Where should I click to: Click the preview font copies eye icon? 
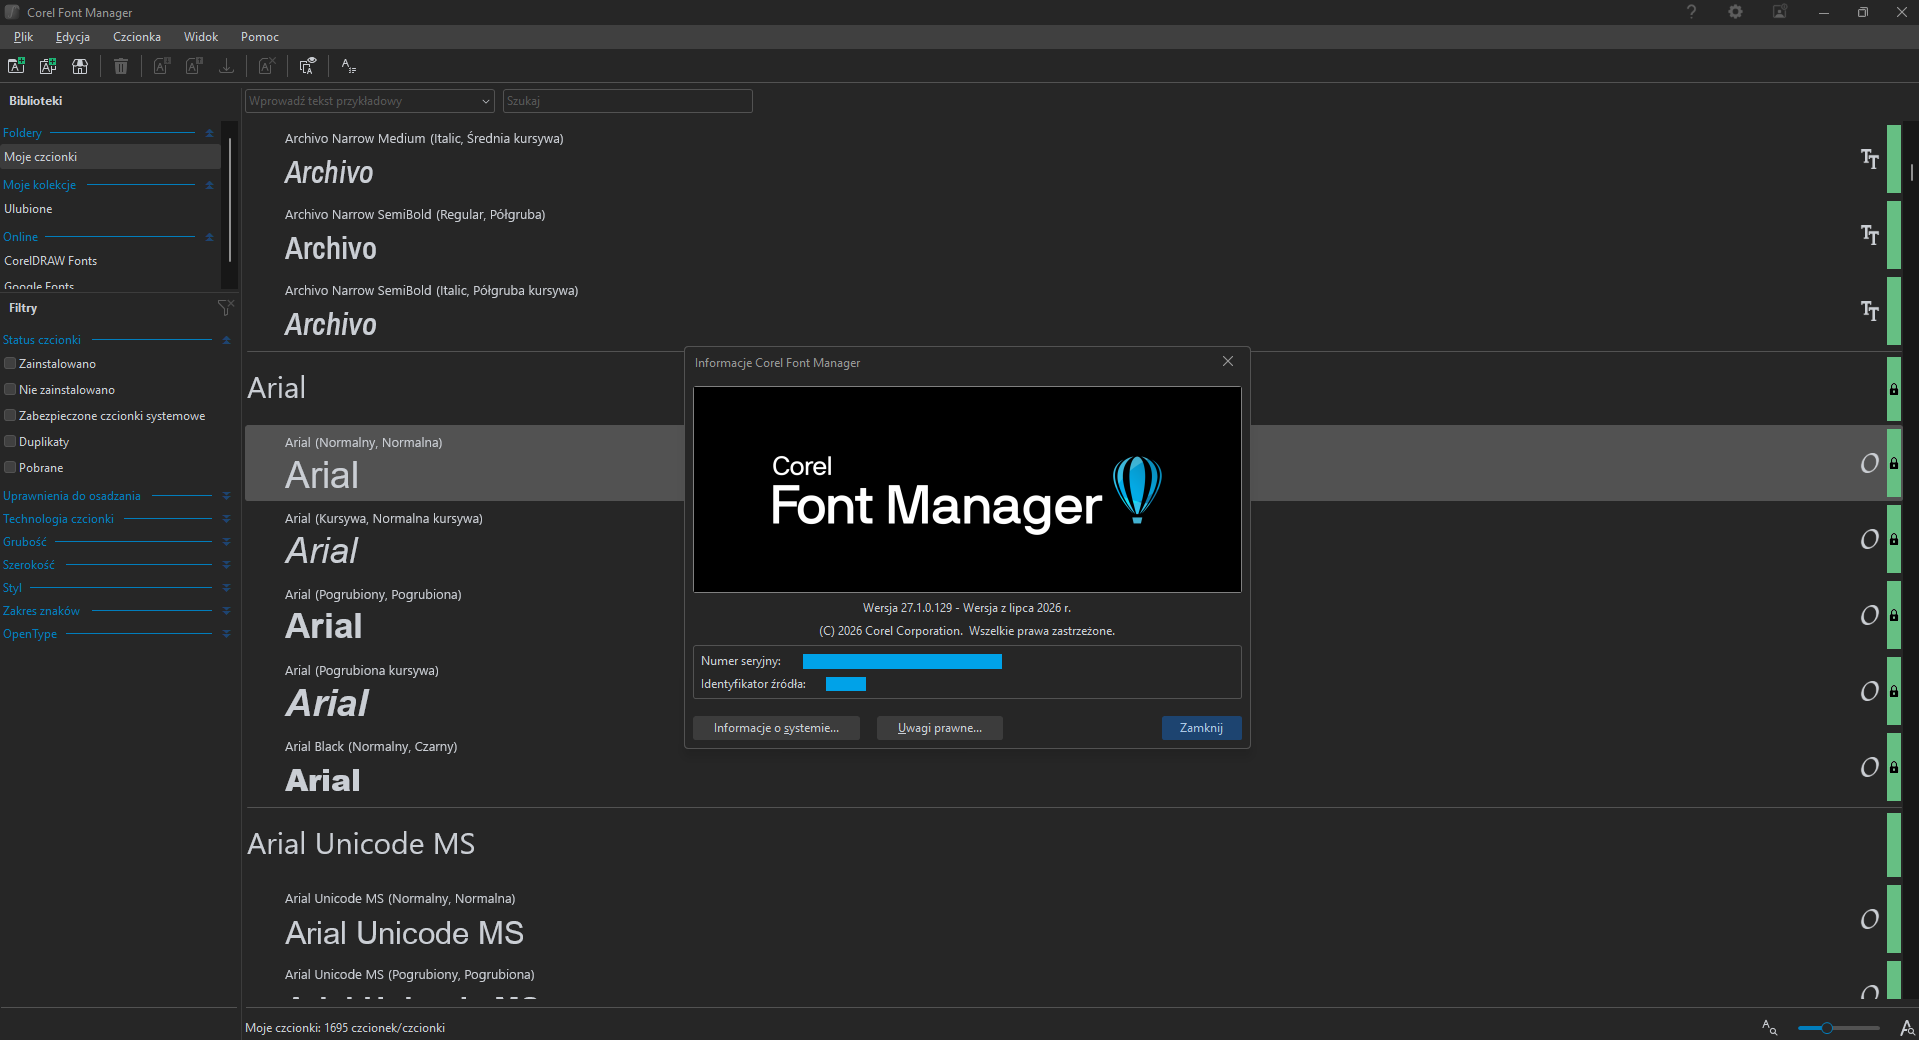(x=308, y=66)
